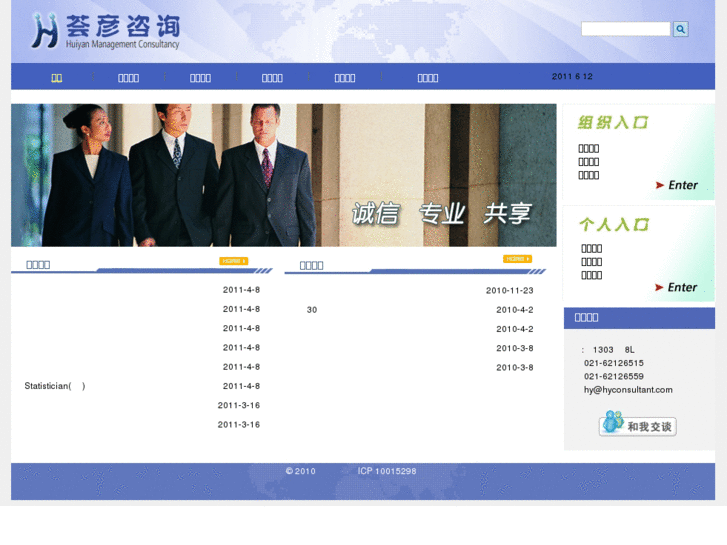The width and height of the screenshot is (727, 545).
Task: Open the list entry beginning with 30
Action: (x=312, y=310)
